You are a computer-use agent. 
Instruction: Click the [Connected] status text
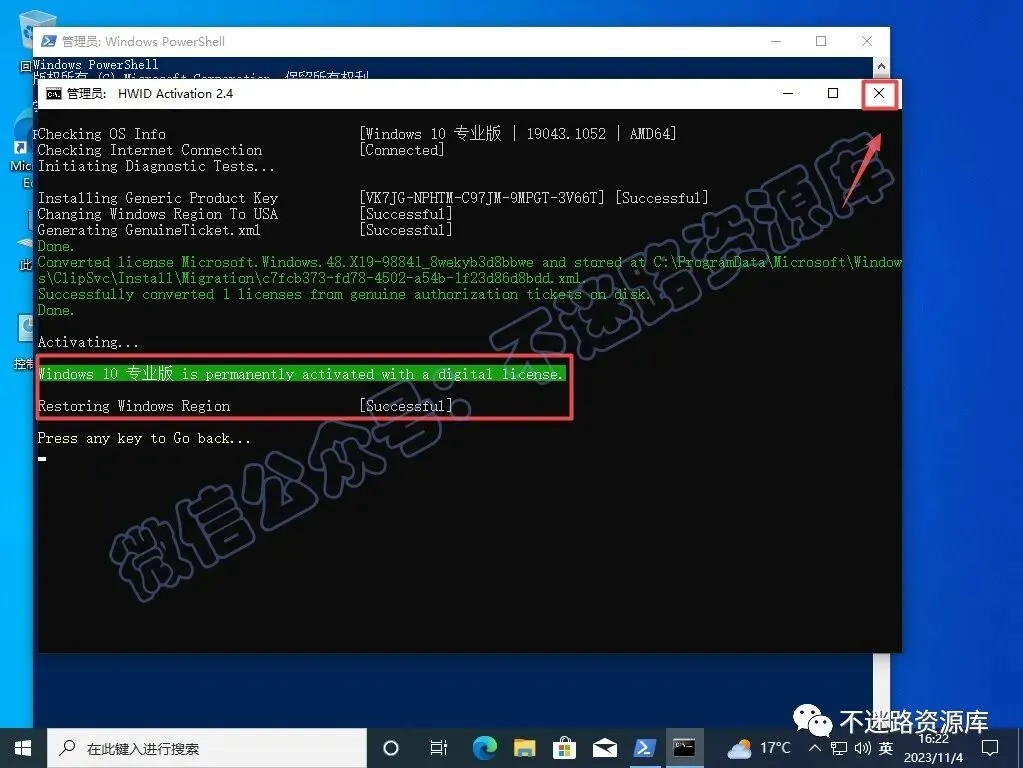pos(402,150)
